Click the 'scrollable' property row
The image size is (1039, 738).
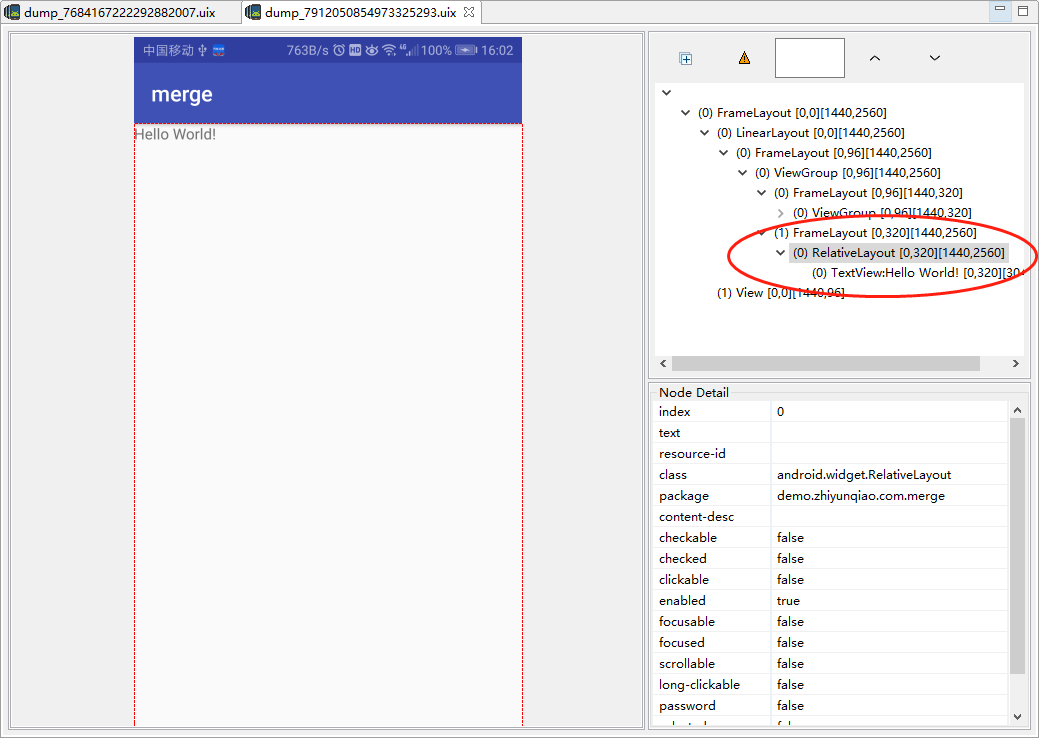pos(830,664)
